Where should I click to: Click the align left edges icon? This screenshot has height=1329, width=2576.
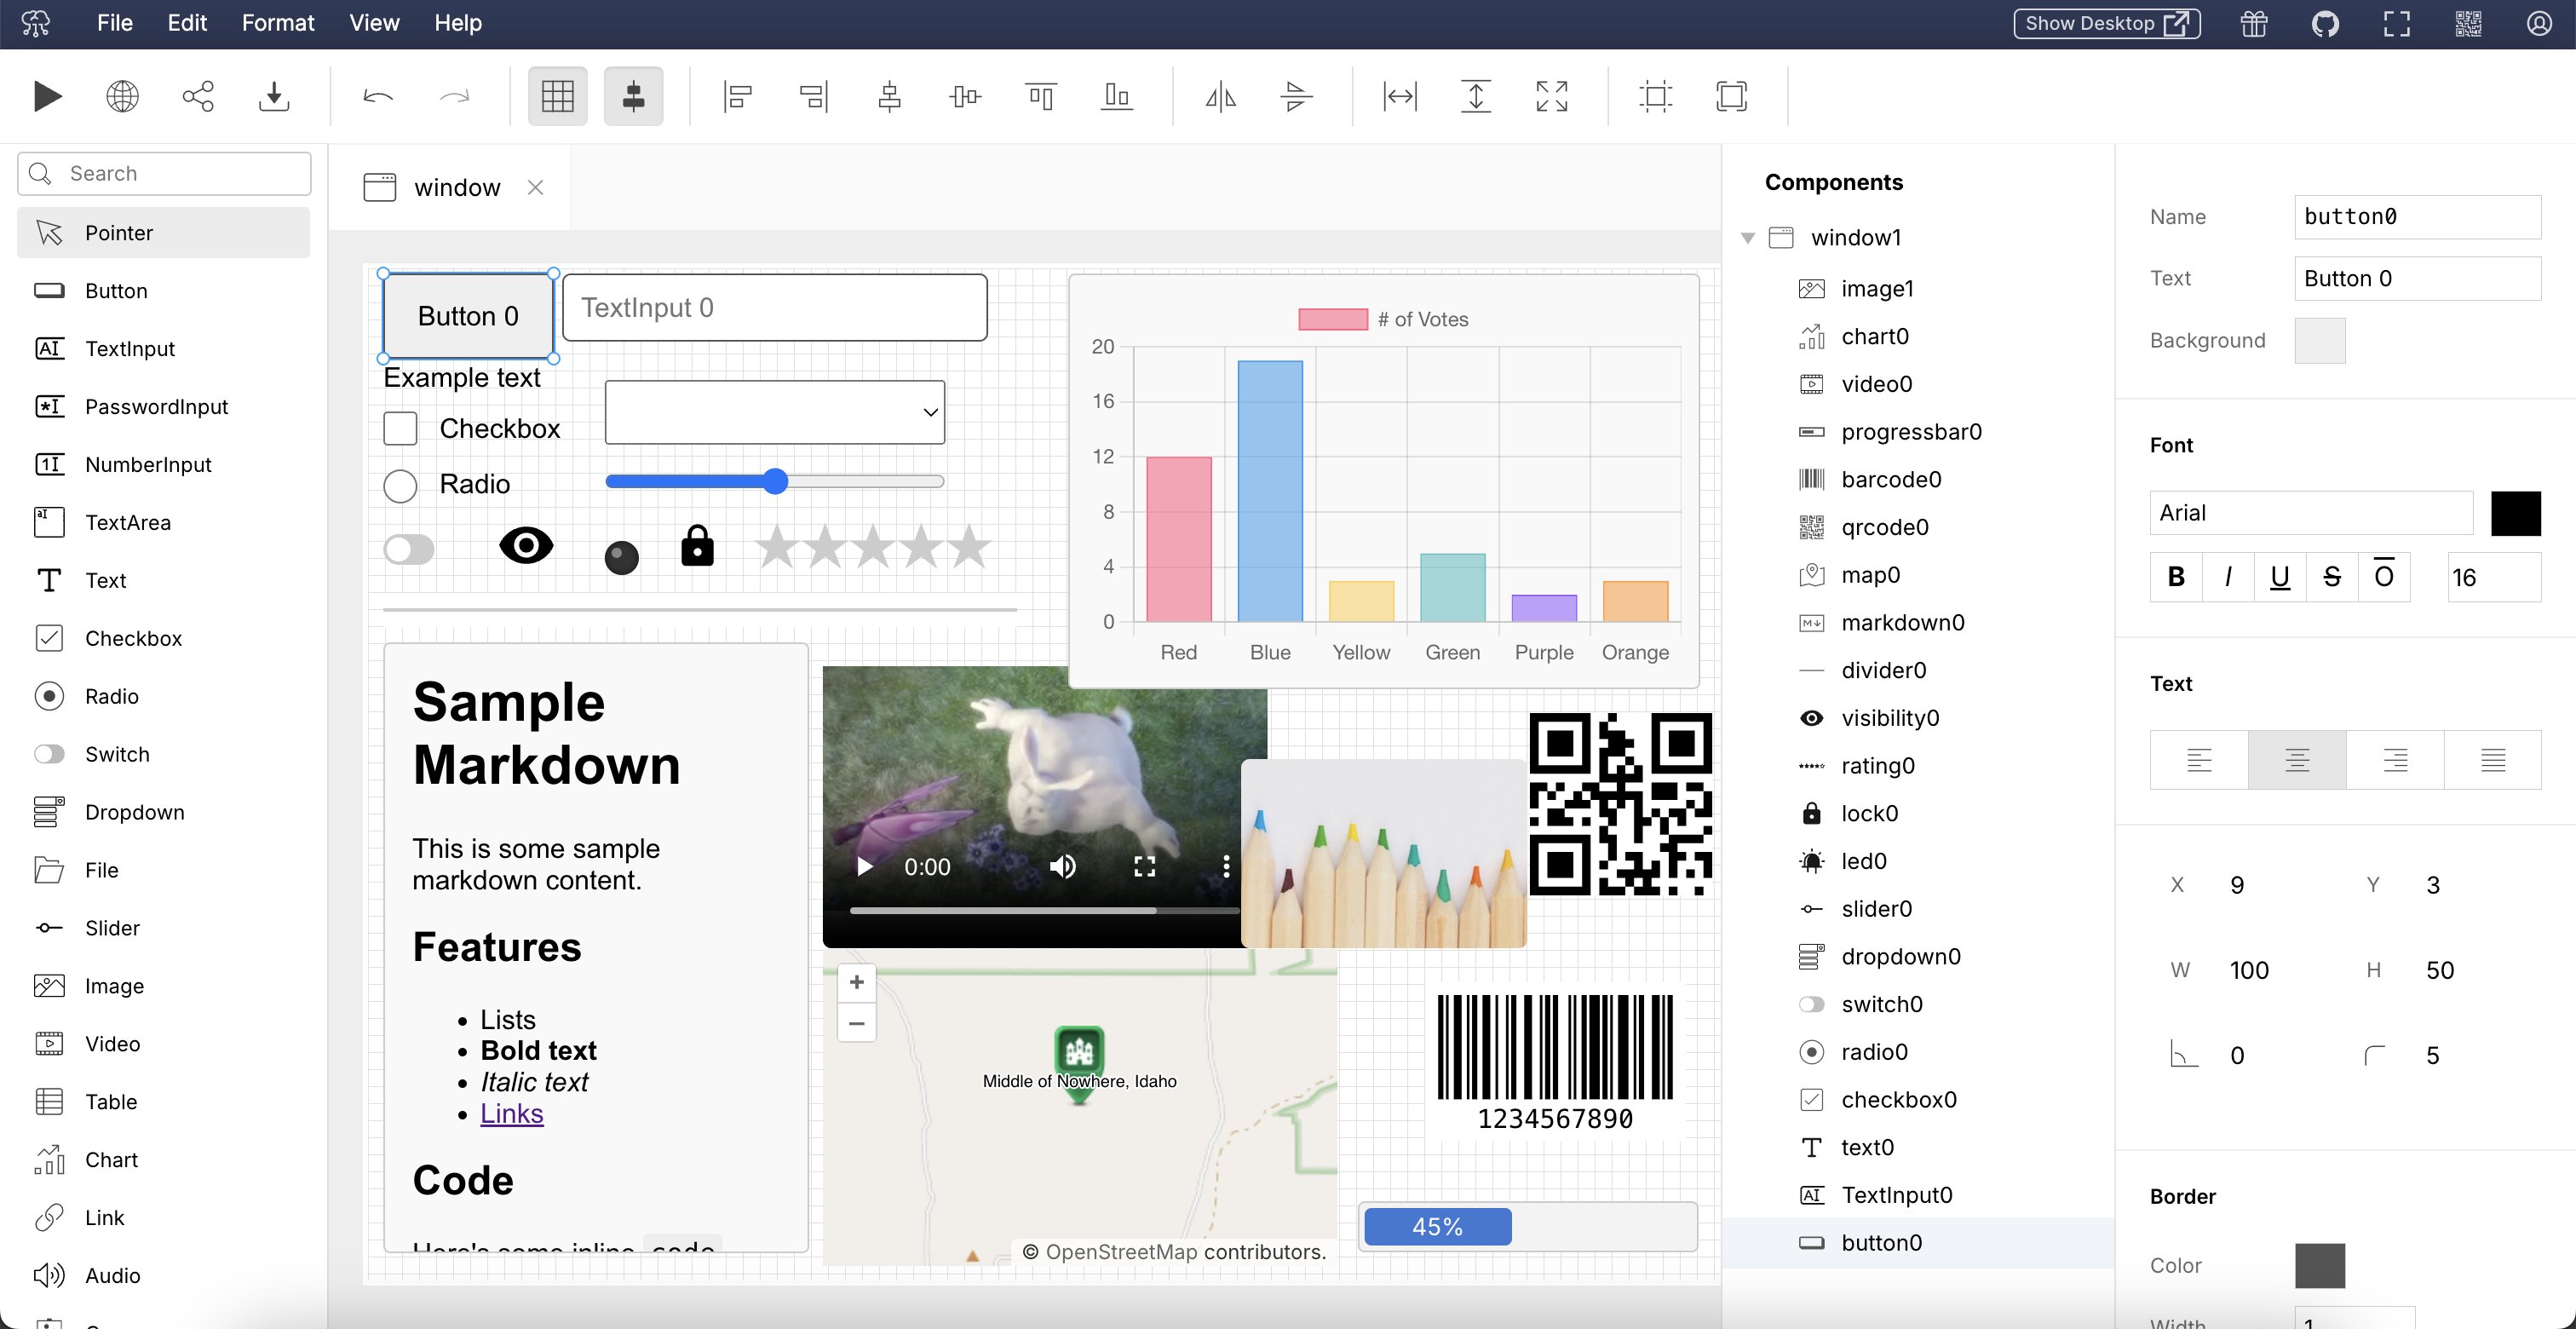coord(737,96)
